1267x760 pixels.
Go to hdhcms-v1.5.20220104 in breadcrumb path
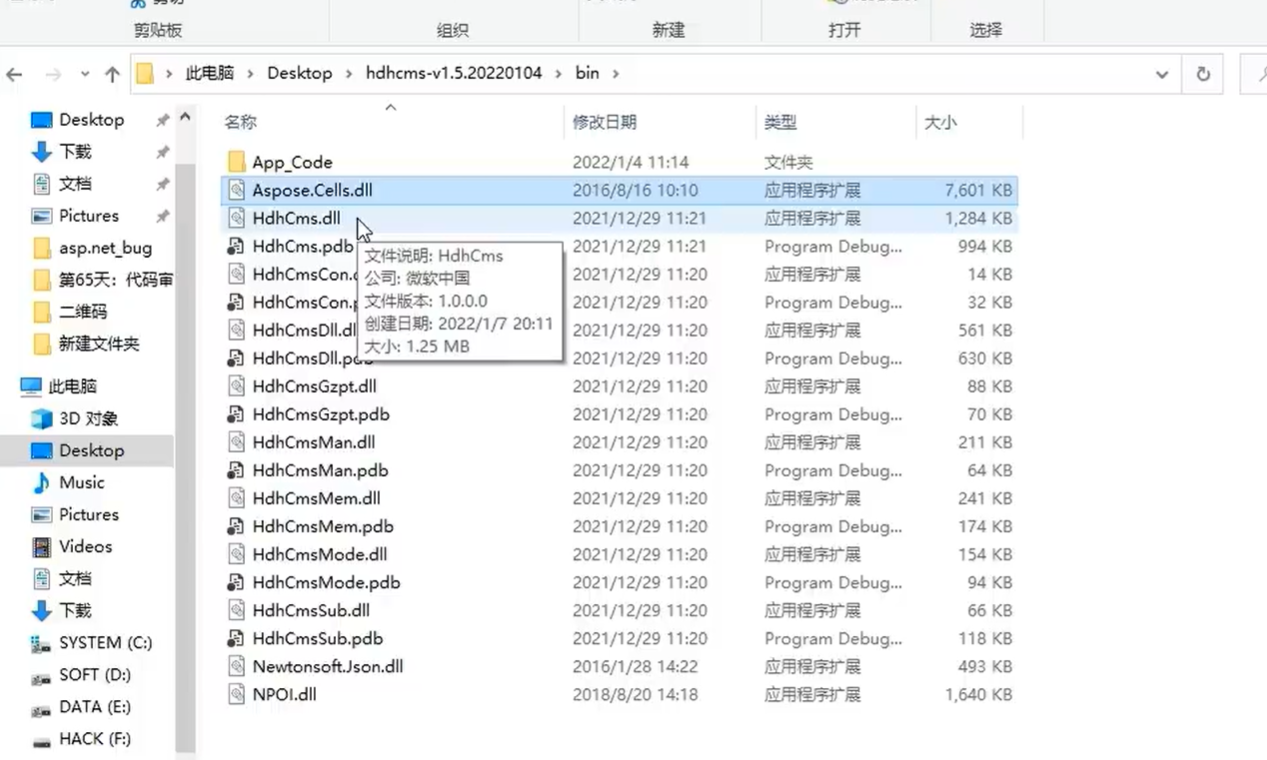[x=454, y=73]
